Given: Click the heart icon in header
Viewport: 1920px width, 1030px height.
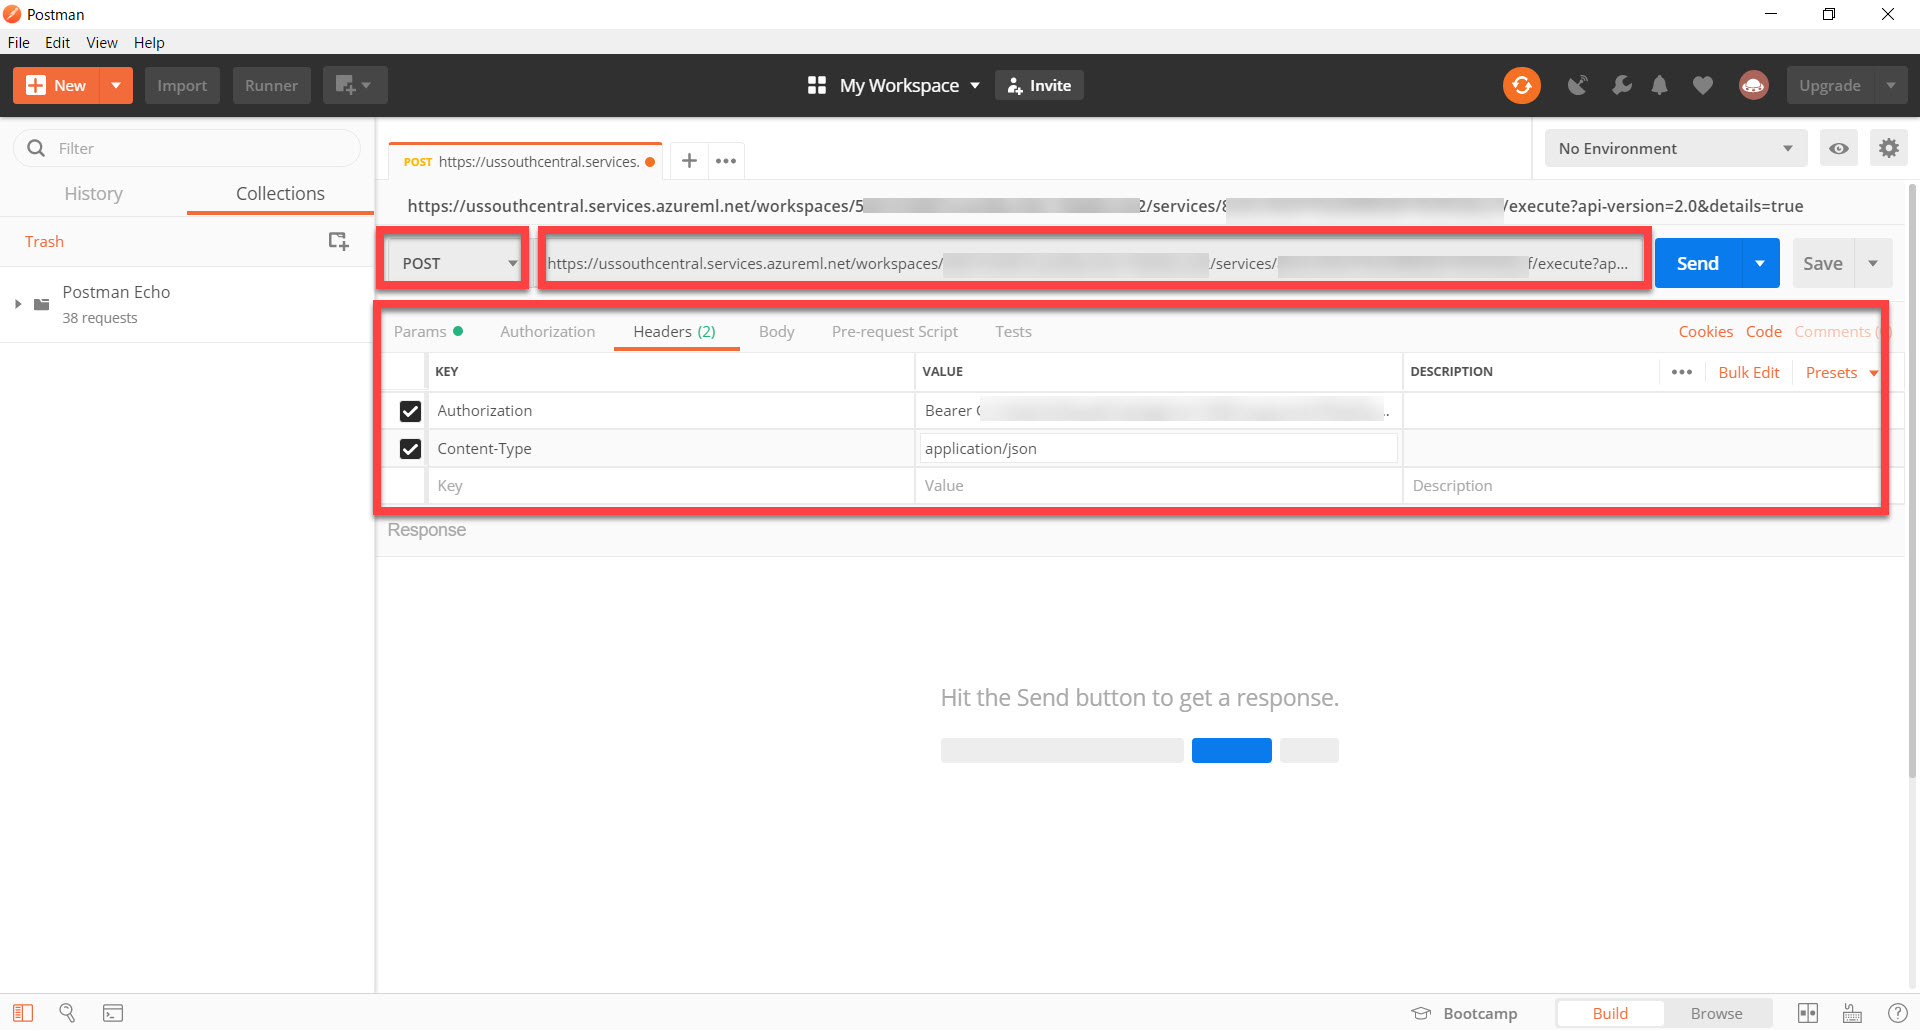Looking at the screenshot, I should coord(1702,86).
